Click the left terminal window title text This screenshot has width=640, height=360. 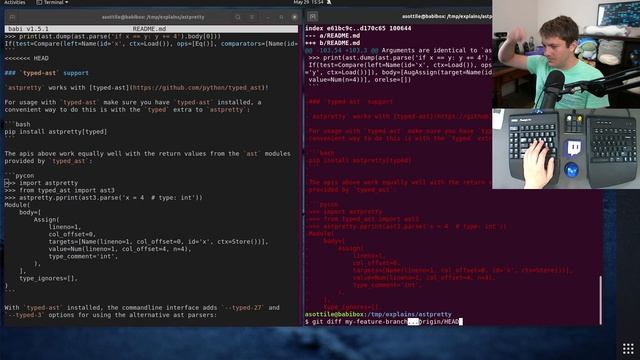pos(153,17)
